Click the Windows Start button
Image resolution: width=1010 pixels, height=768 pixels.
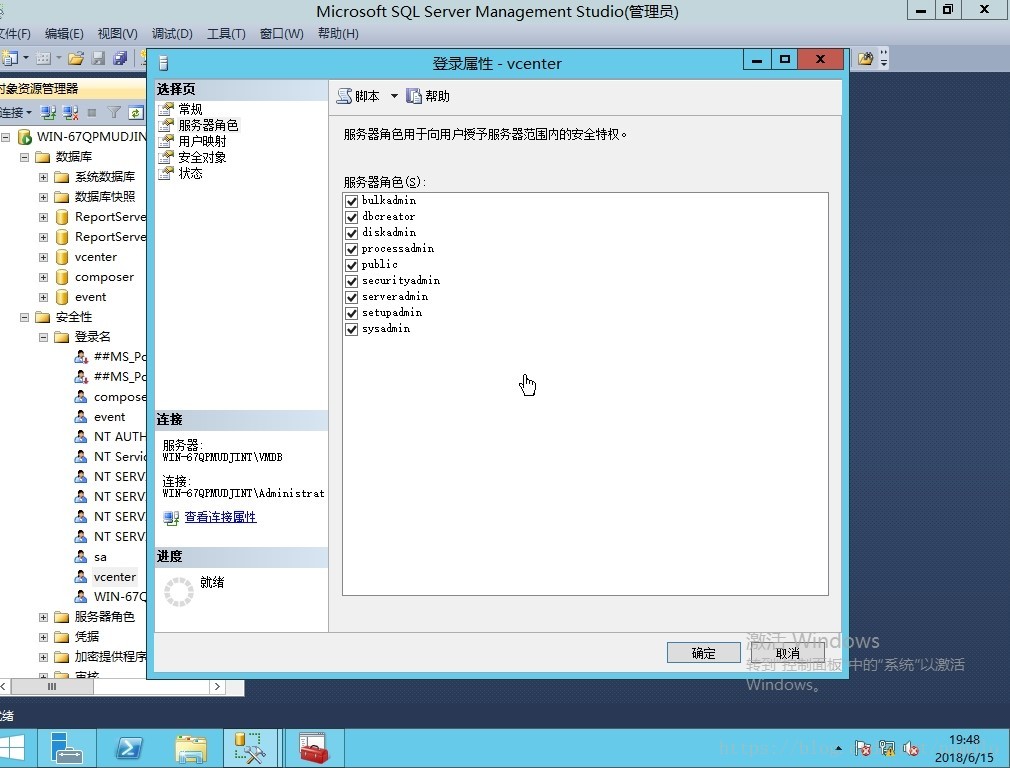tap(12, 748)
